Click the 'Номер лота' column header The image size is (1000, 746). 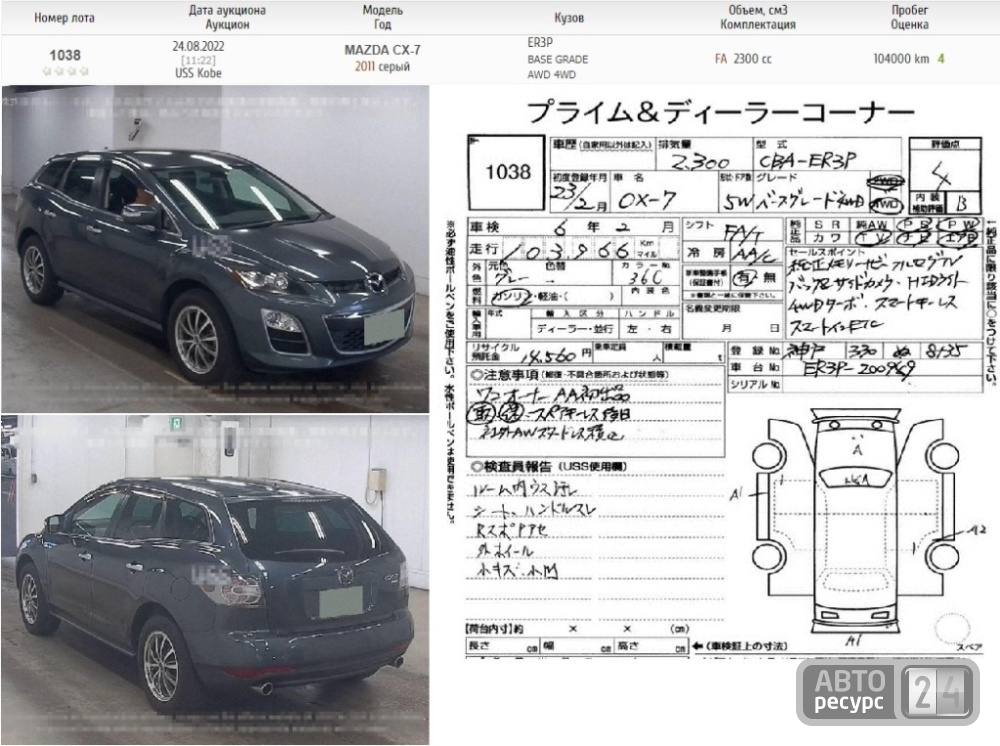pyautogui.click(x=64, y=18)
